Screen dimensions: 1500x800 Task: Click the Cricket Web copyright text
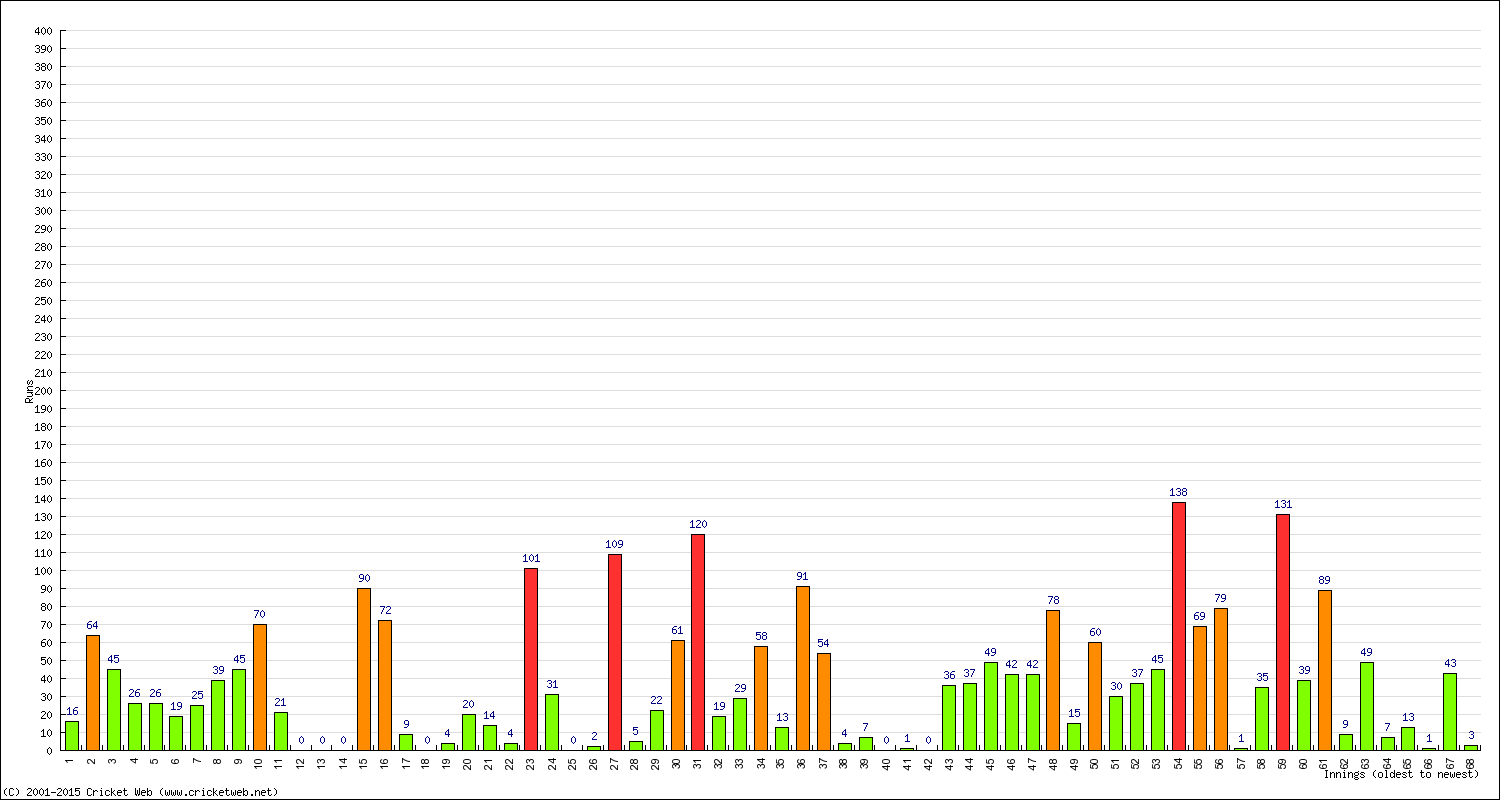tap(140, 792)
